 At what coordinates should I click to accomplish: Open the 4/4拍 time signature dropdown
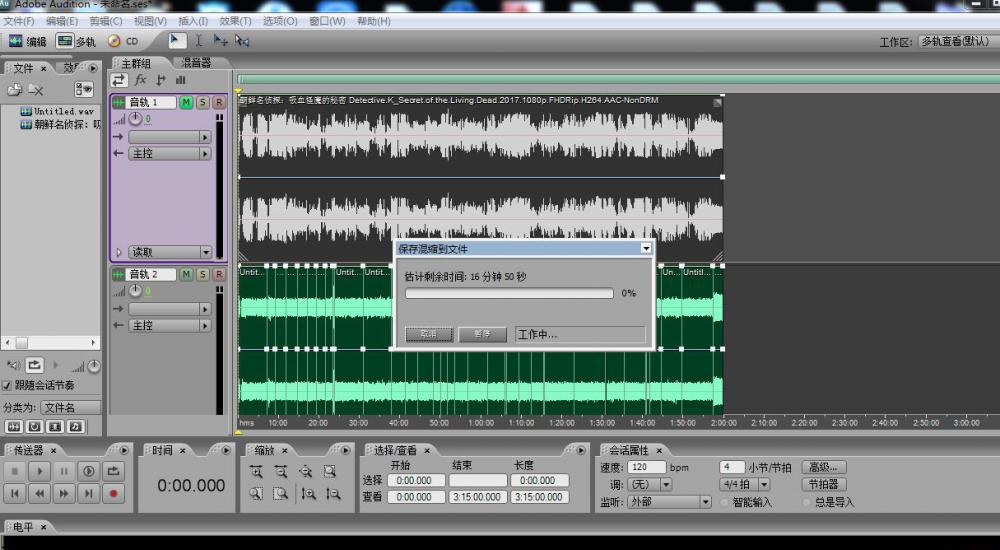coord(744,485)
